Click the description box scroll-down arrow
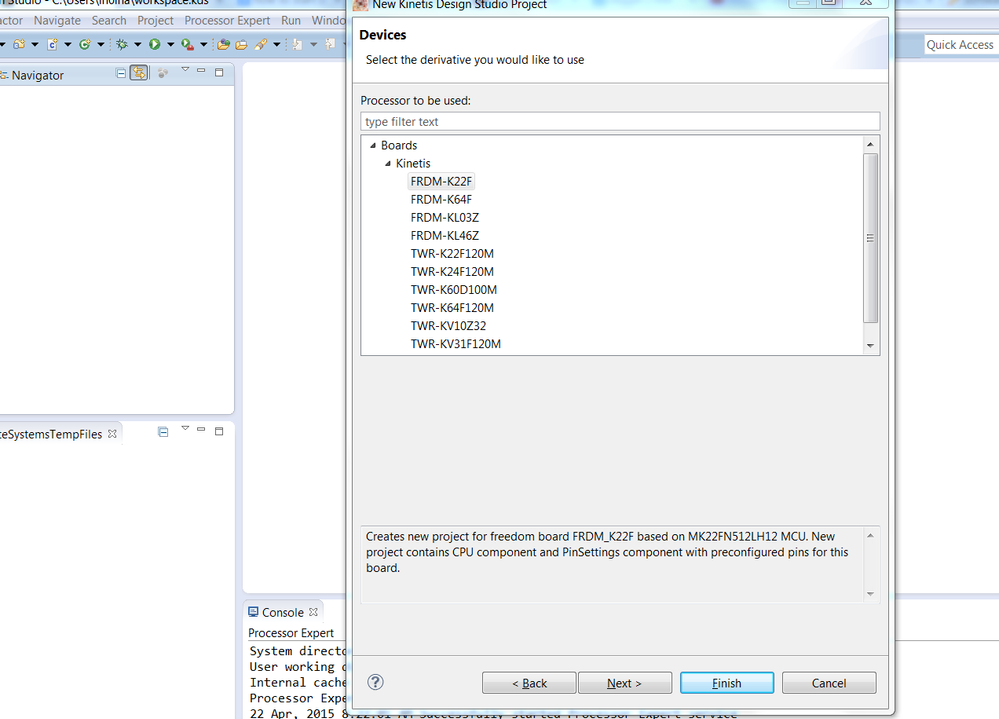The width and height of the screenshot is (999, 719). point(870,594)
